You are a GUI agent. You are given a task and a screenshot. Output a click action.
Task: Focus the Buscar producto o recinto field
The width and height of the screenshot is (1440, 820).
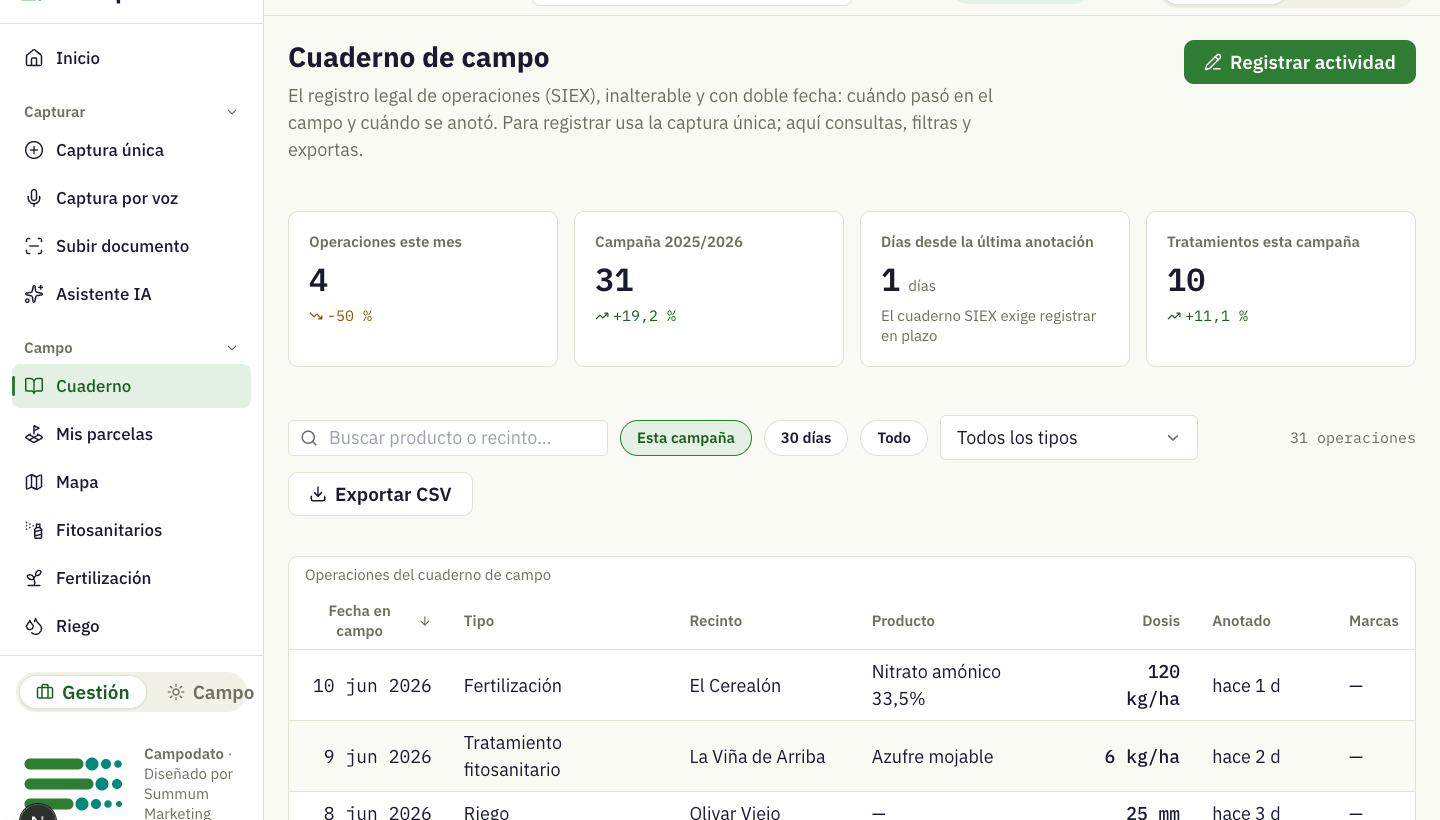pyautogui.click(x=448, y=438)
